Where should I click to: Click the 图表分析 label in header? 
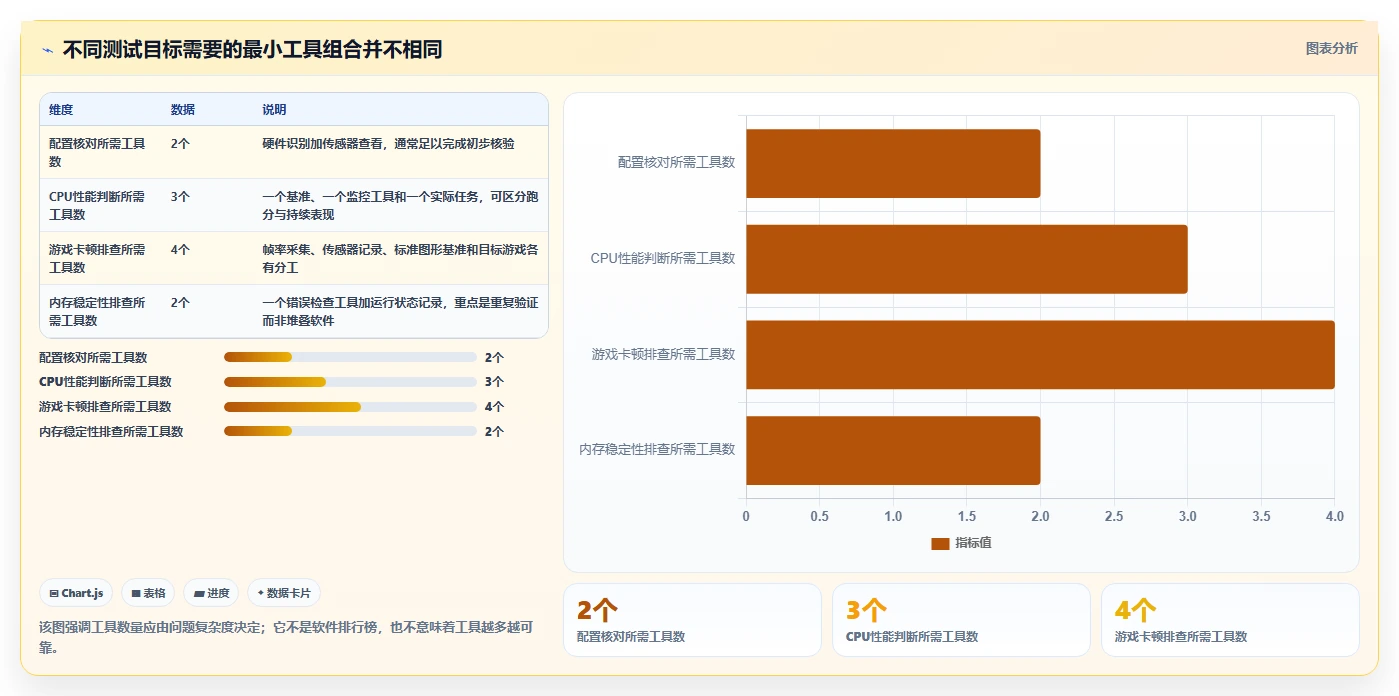1331,48
